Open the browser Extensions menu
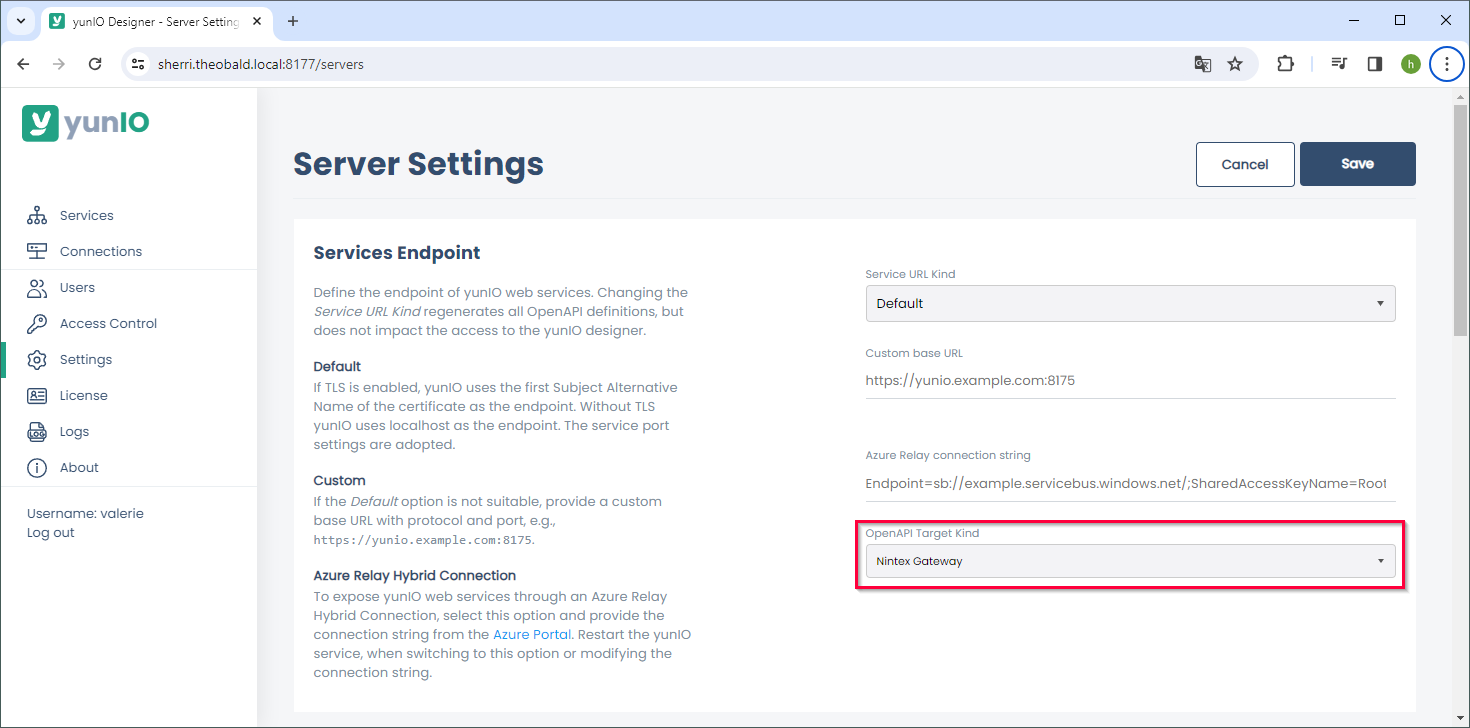This screenshot has height=728, width=1470. pos(1285,63)
